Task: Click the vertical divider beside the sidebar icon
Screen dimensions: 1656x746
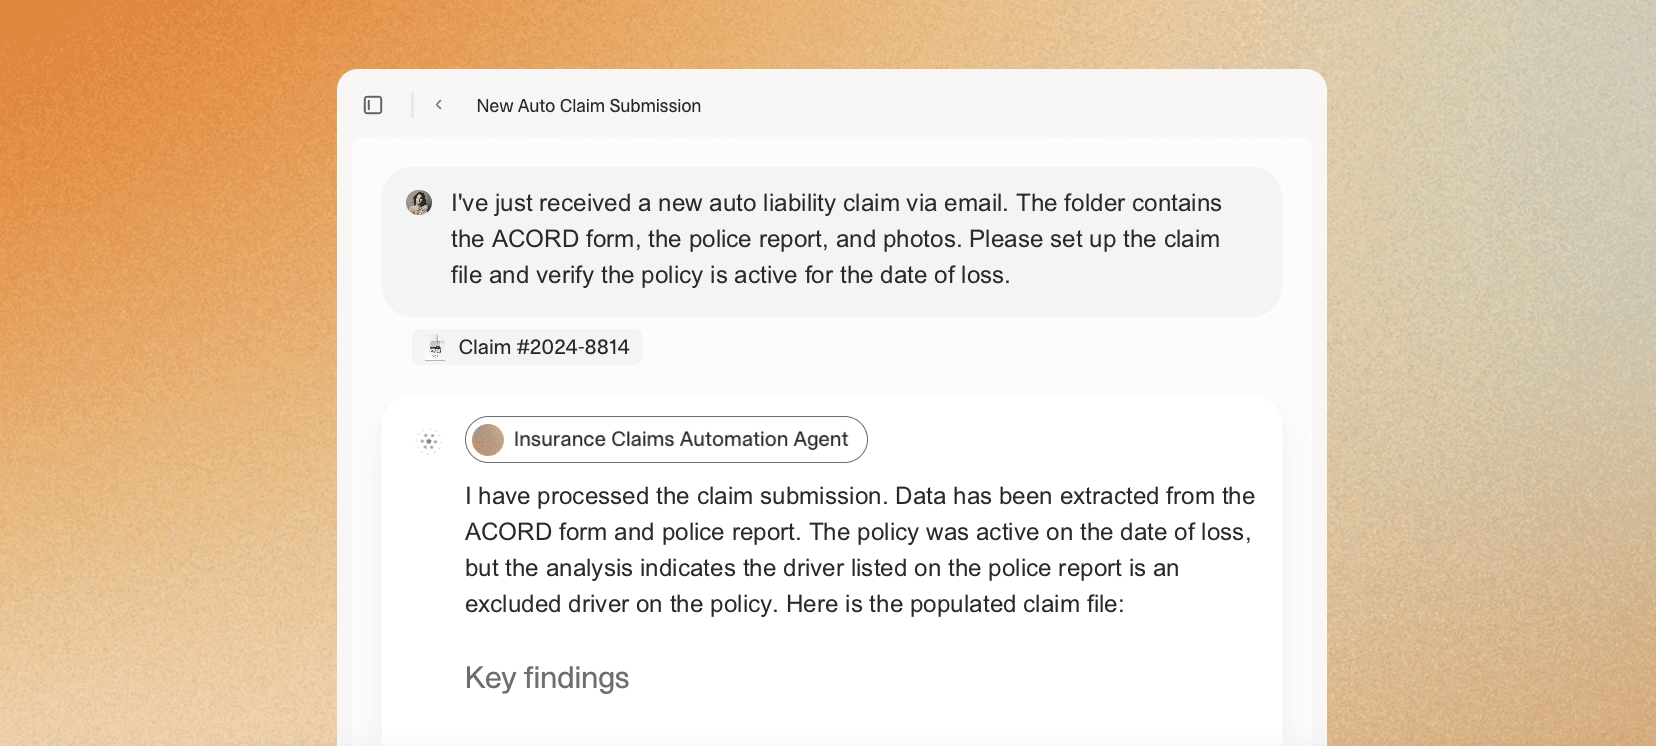Action: (412, 105)
